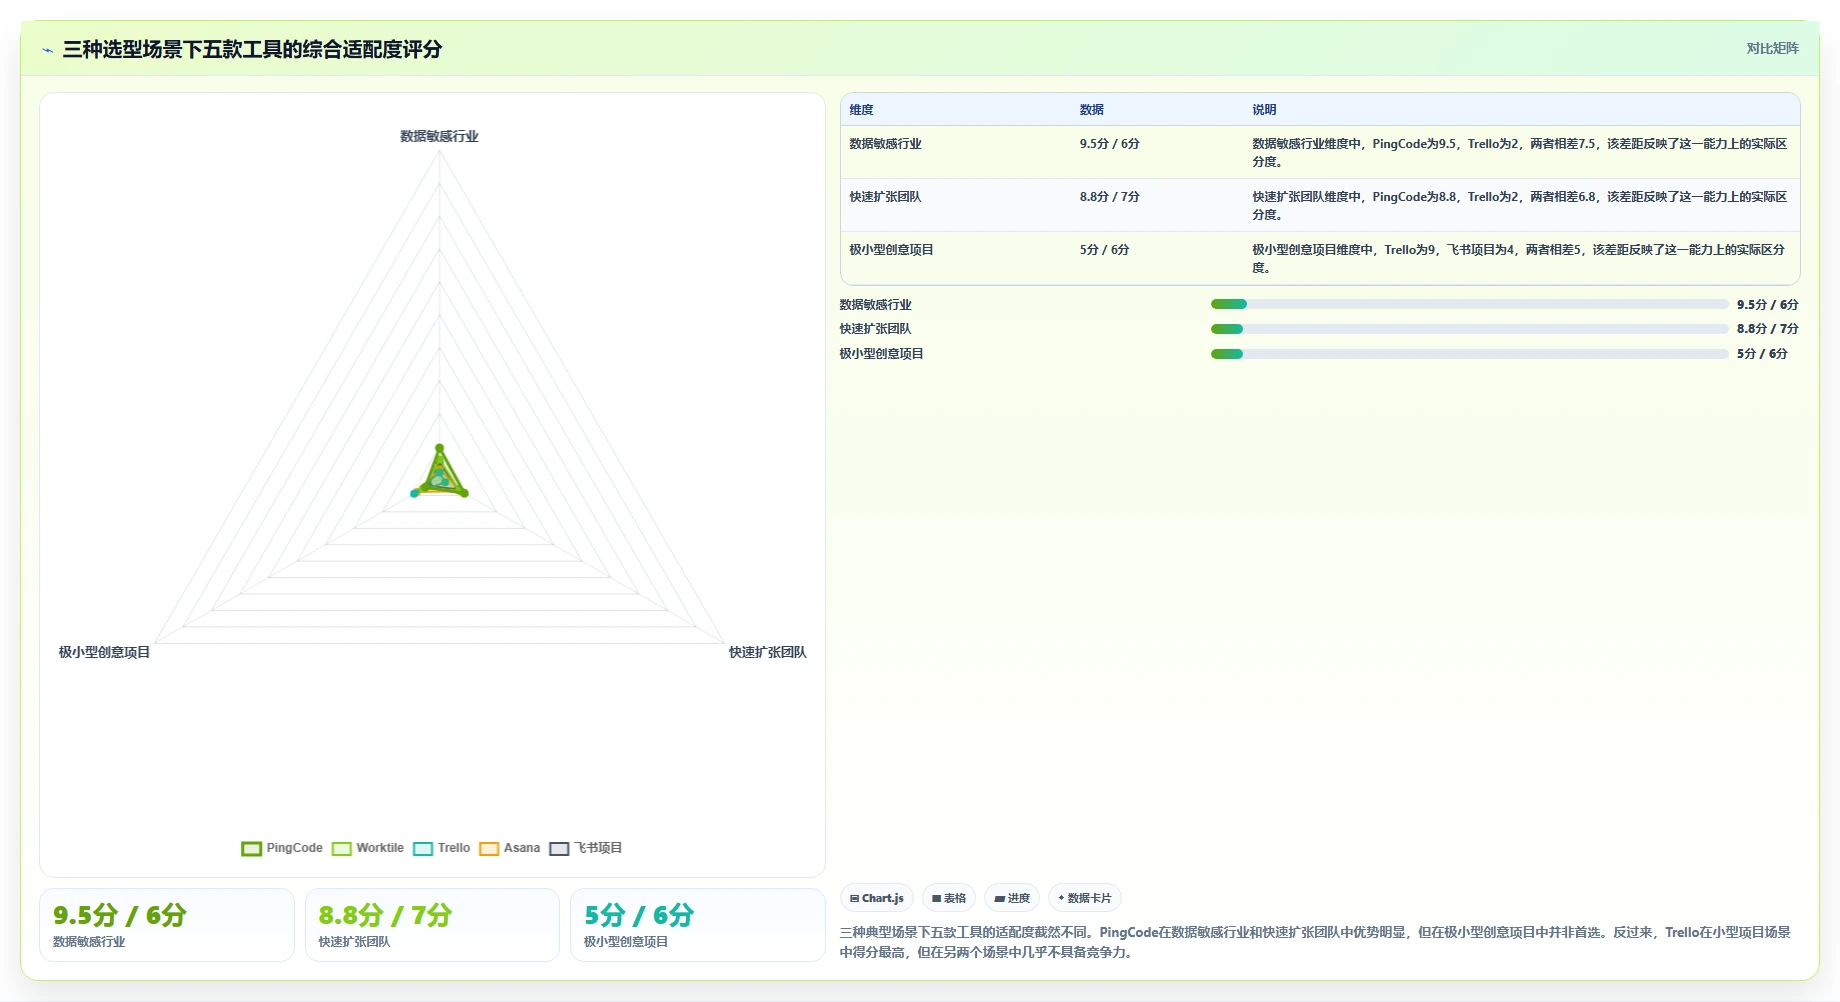Viewport: 1840px width, 1002px height.
Task: Open the 5分 / 6分 stat card
Action: pyautogui.click(x=698, y=925)
